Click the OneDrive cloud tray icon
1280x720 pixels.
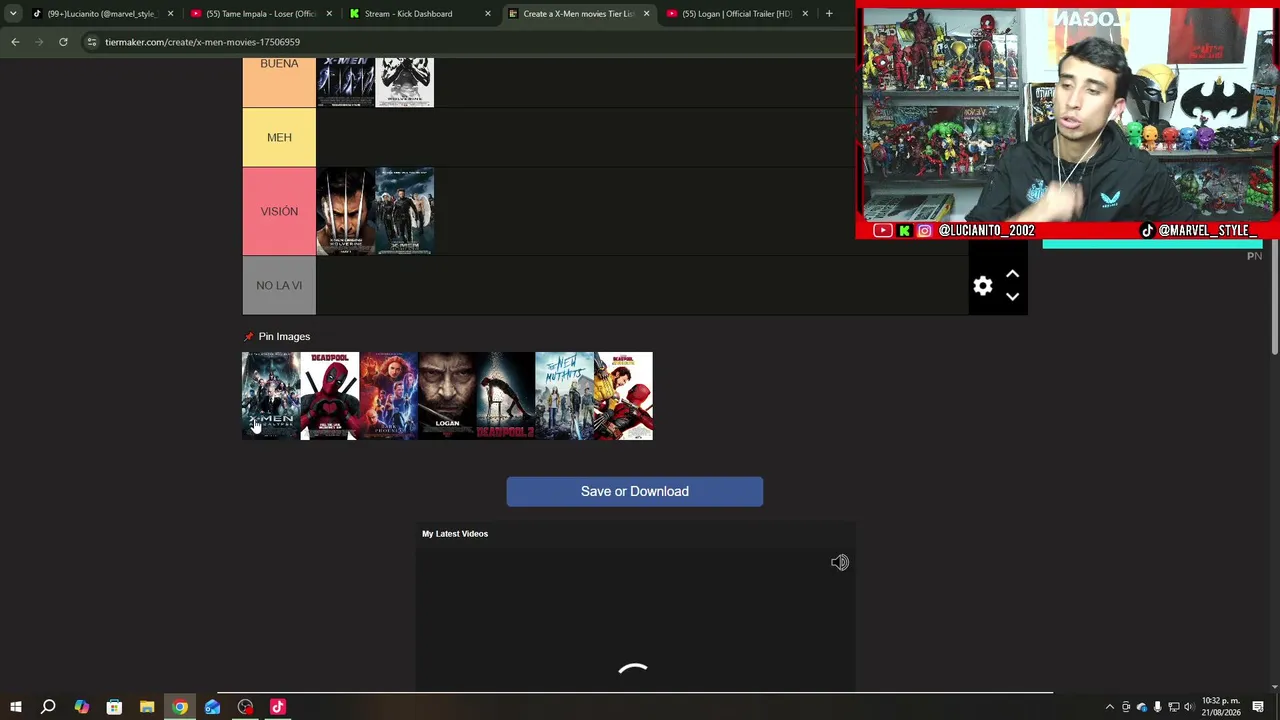tap(1142, 707)
